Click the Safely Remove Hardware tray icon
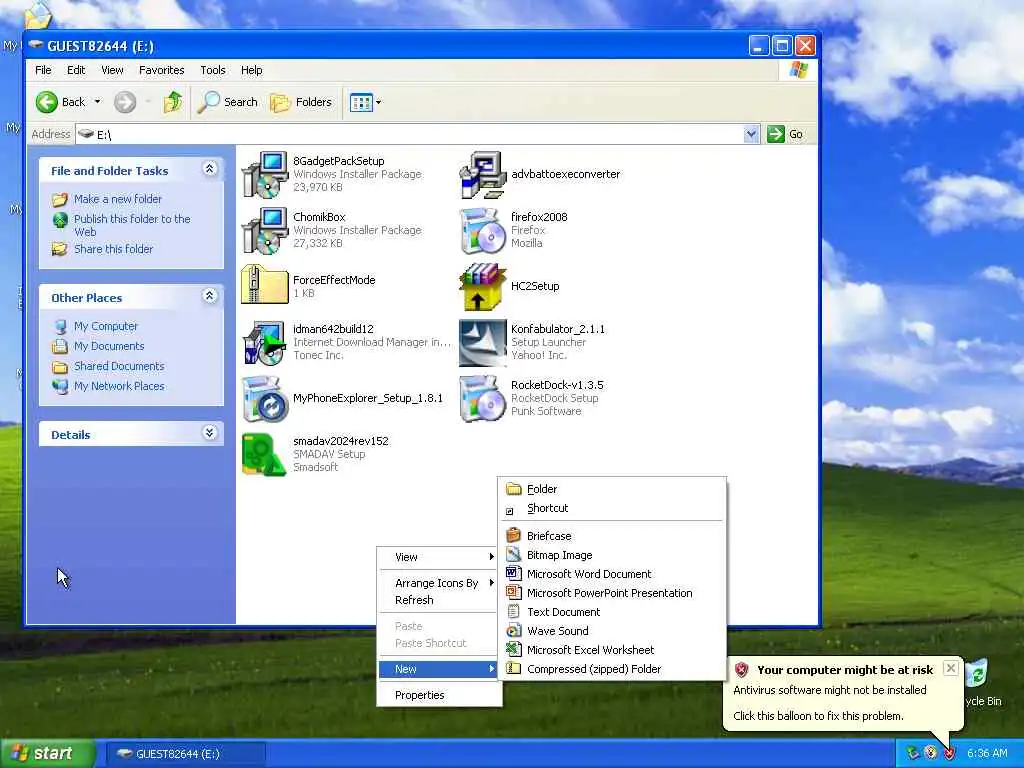 [912, 754]
